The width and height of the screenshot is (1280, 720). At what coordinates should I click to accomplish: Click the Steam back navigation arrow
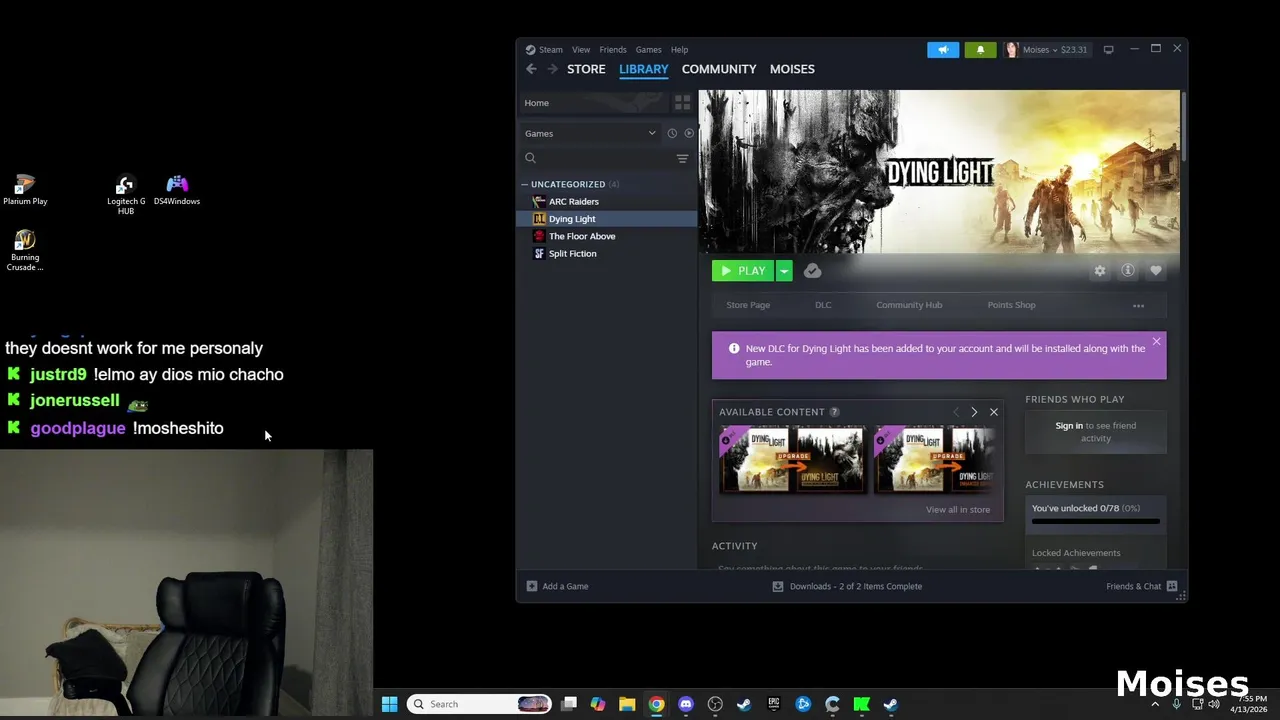pos(531,69)
